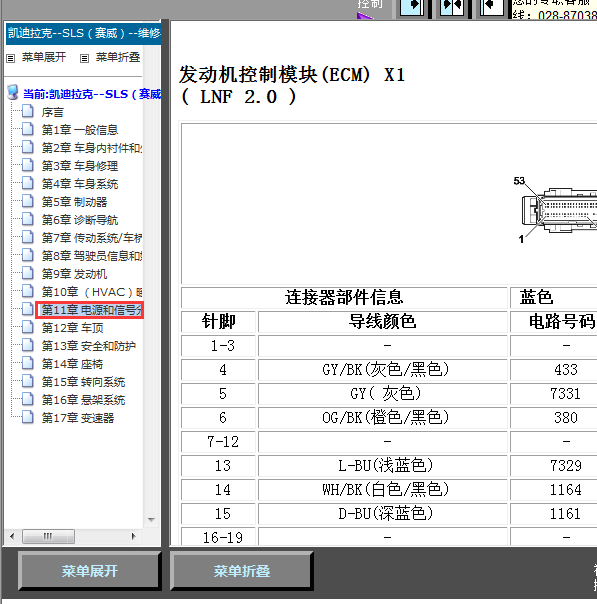597x604 pixels.
Task: Click the page icon beside 第3章 车身修理
Action: 28,165
